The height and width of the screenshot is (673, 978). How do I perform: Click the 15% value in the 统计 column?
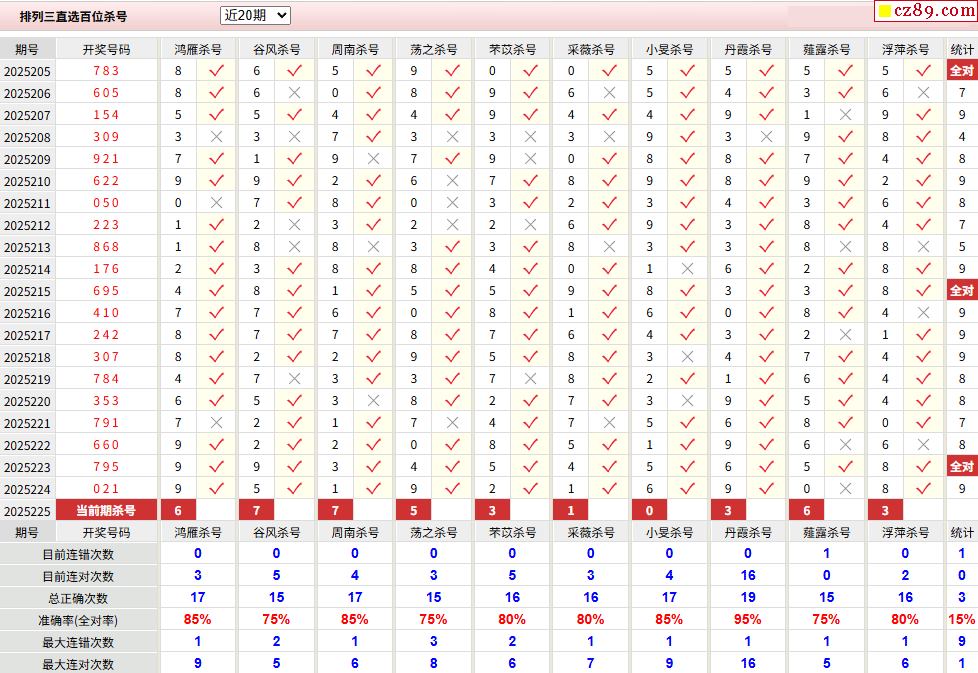(x=961, y=619)
